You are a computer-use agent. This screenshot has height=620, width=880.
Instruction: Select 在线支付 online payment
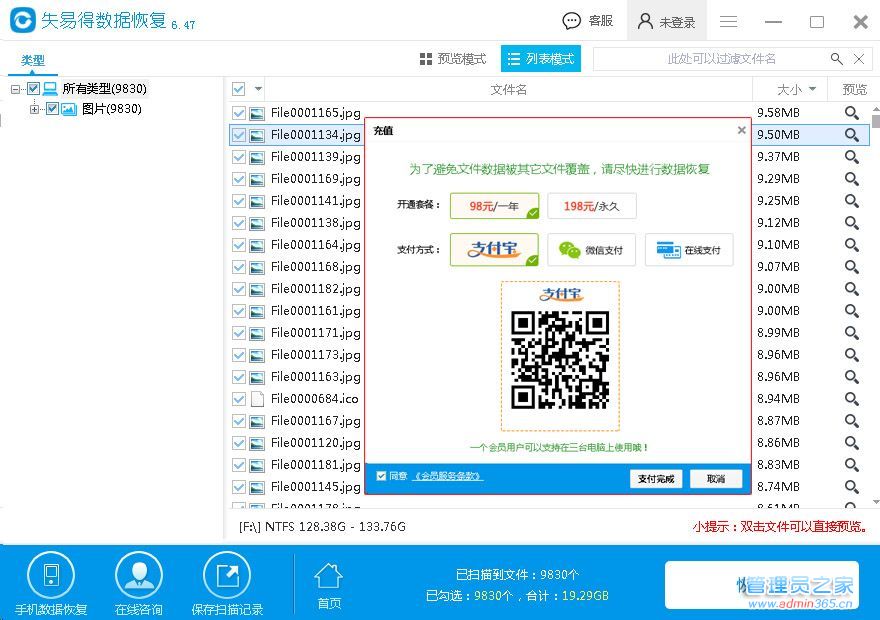click(x=689, y=250)
